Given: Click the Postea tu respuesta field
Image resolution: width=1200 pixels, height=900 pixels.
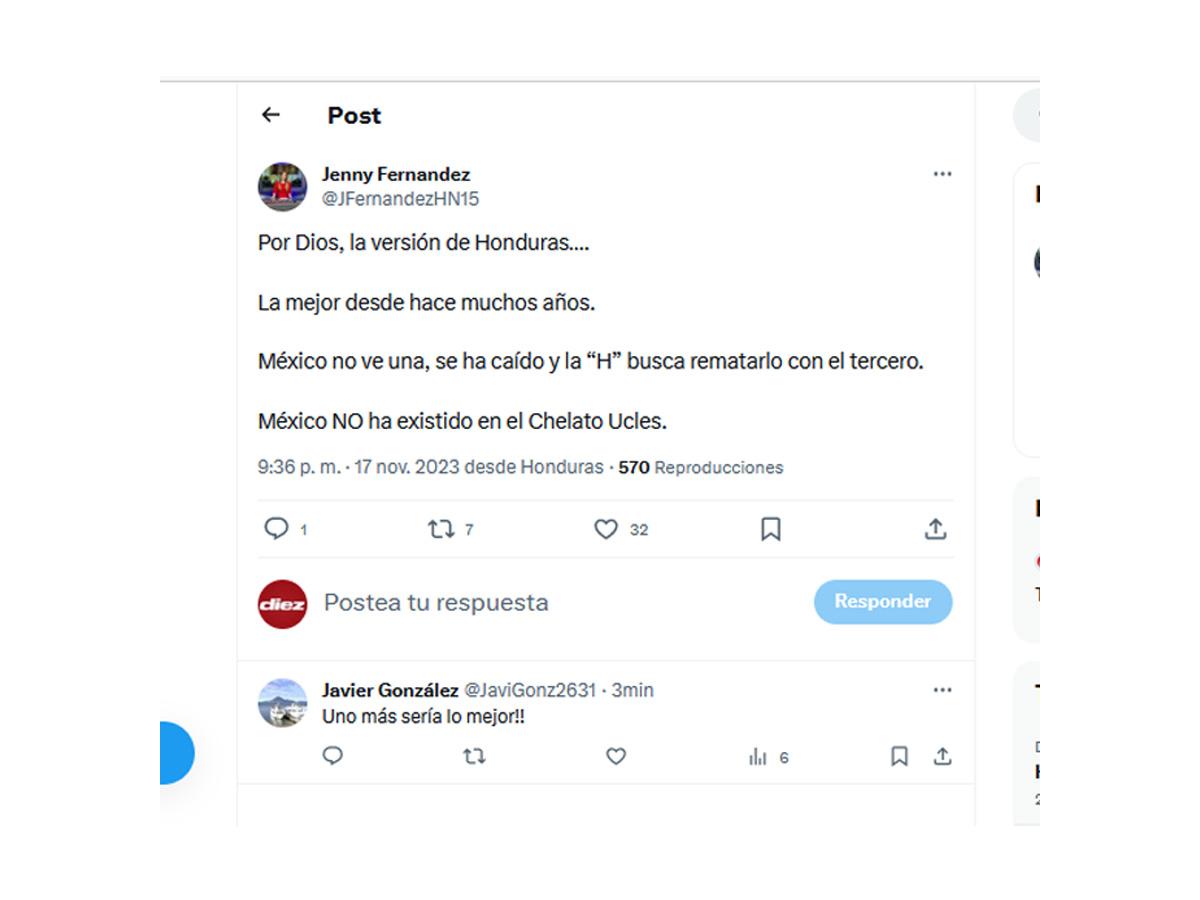Looking at the screenshot, I should coord(435,602).
